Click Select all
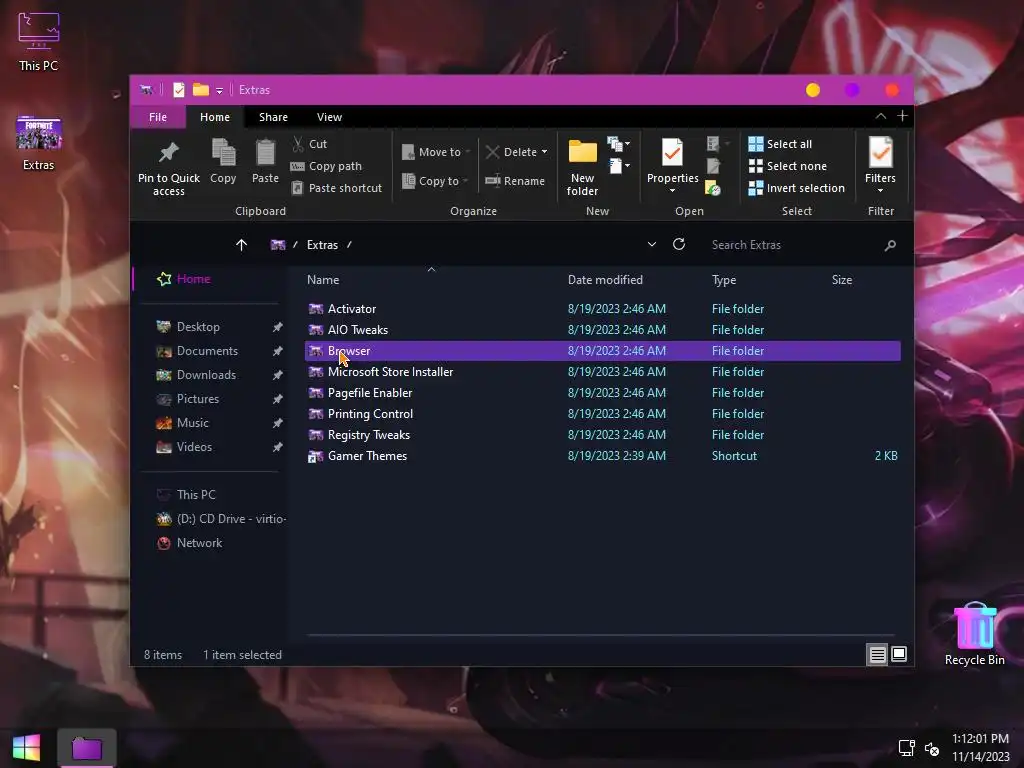The height and width of the screenshot is (768, 1024). coord(780,144)
